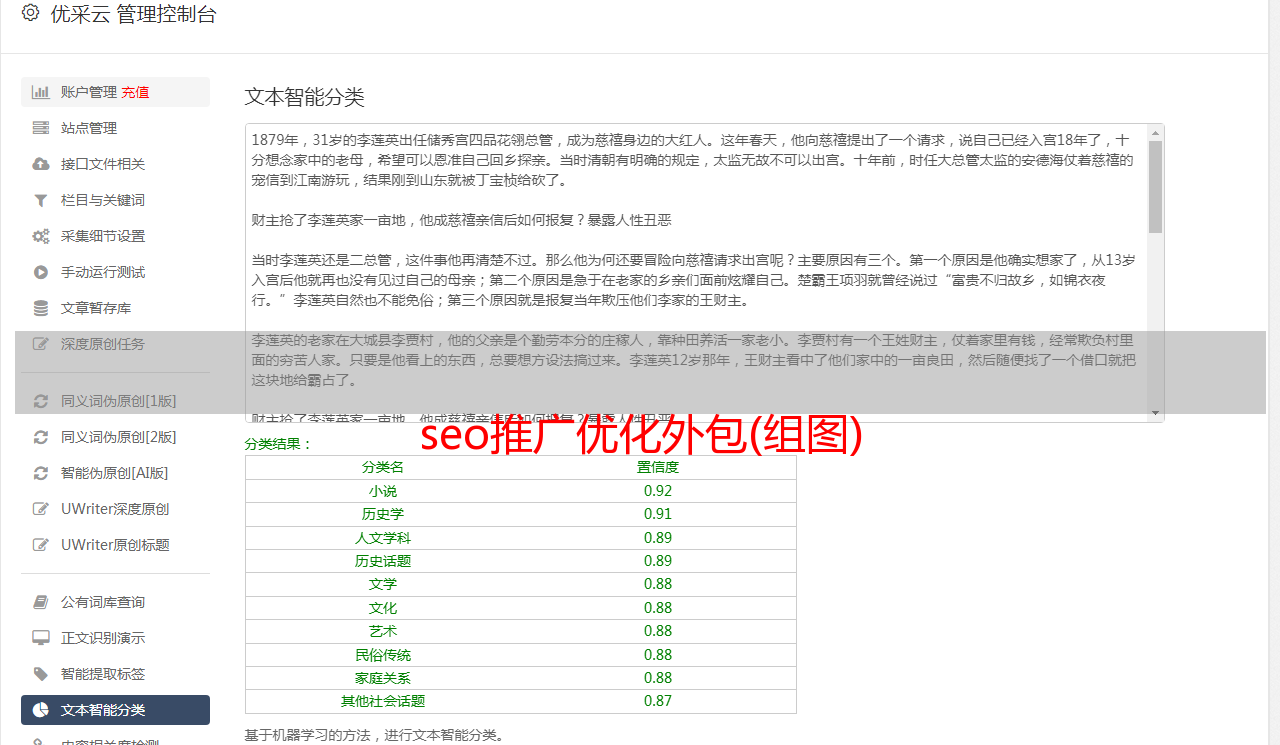
Task: Select the active 文本智能分类 menu item
Action: pos(115,710)
